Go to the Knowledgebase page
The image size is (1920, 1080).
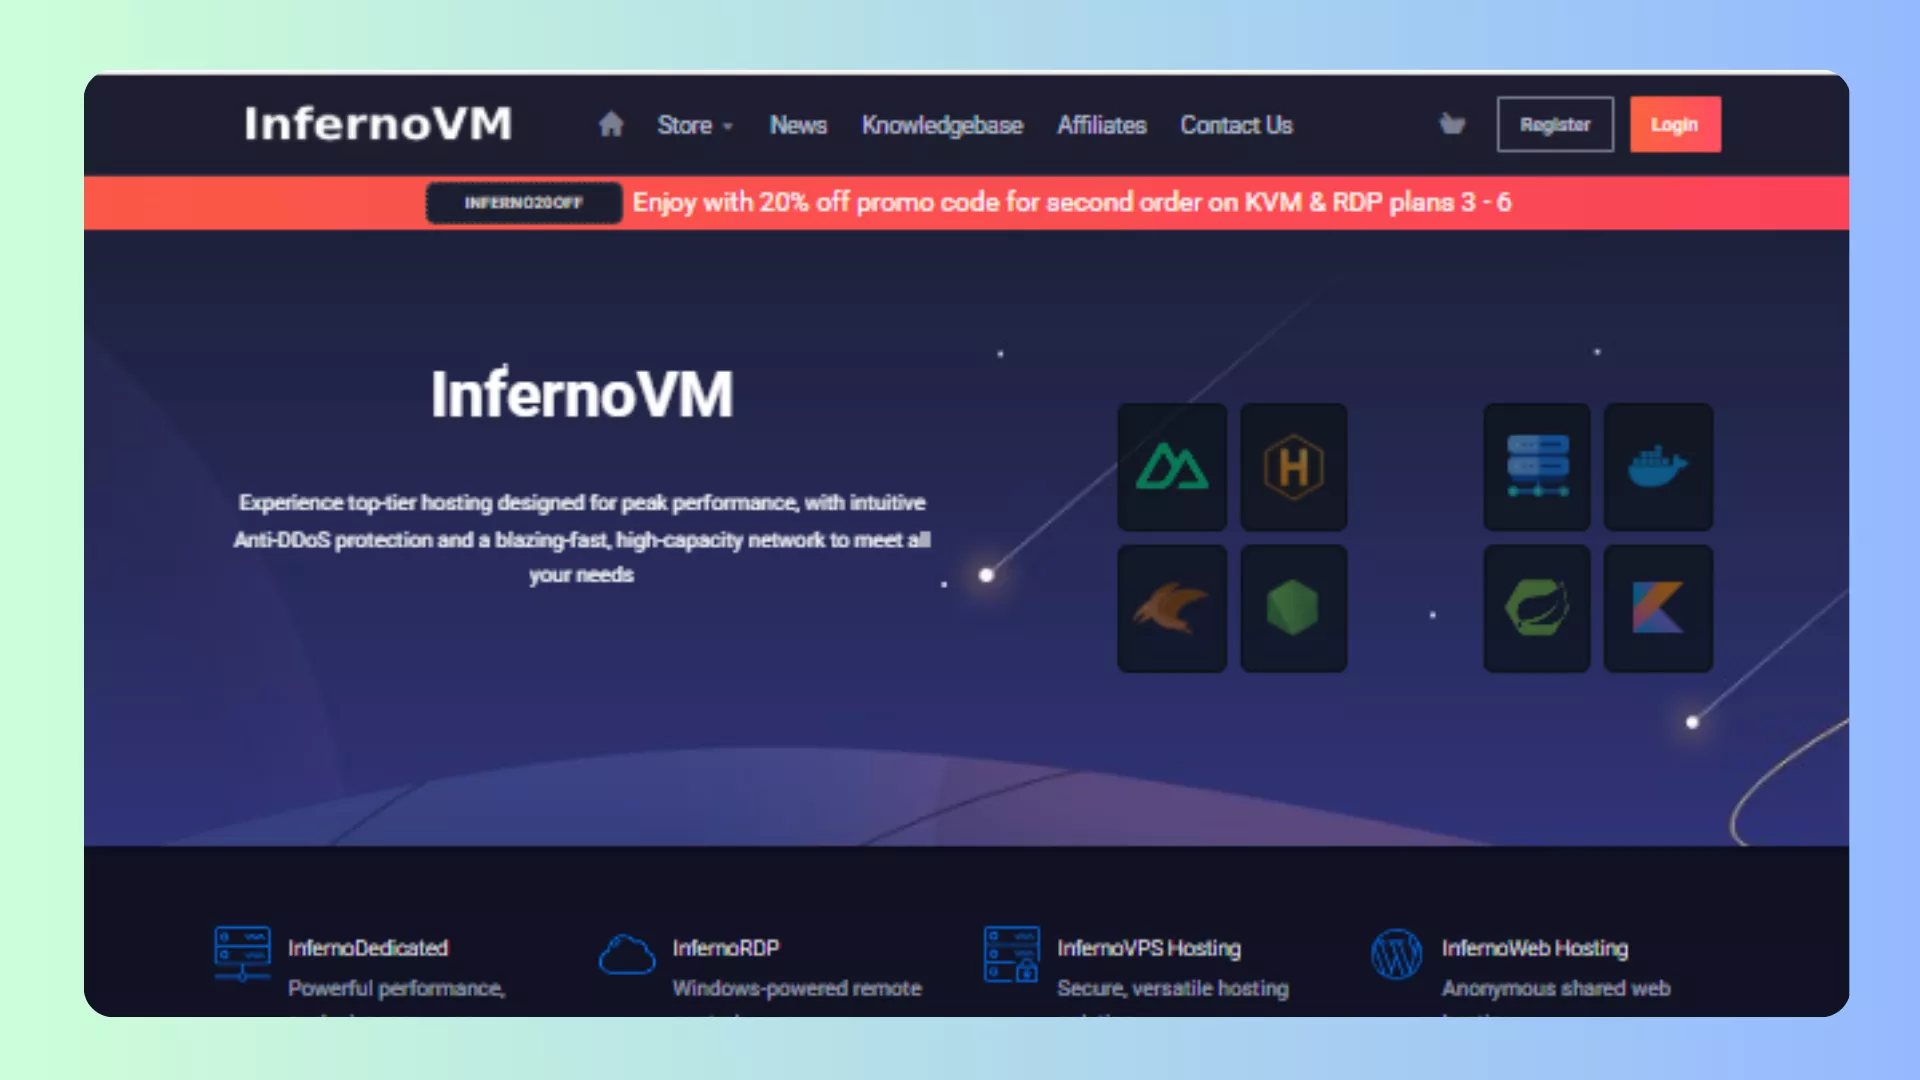click(942, 125)
